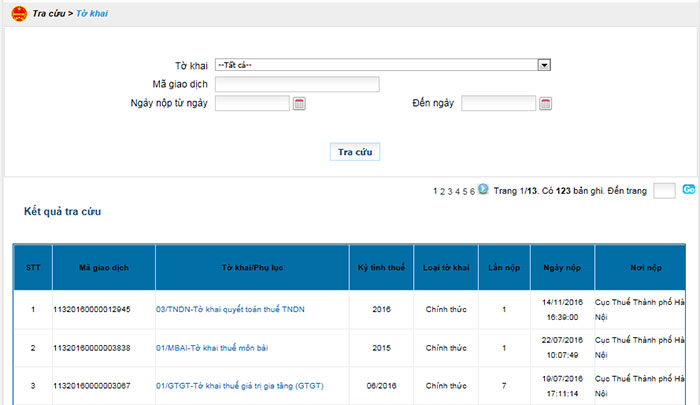Viewport: 700px width, 405px height.
Task: Click the Ngày nộp từ ngày date field
Action: point(252,103)
